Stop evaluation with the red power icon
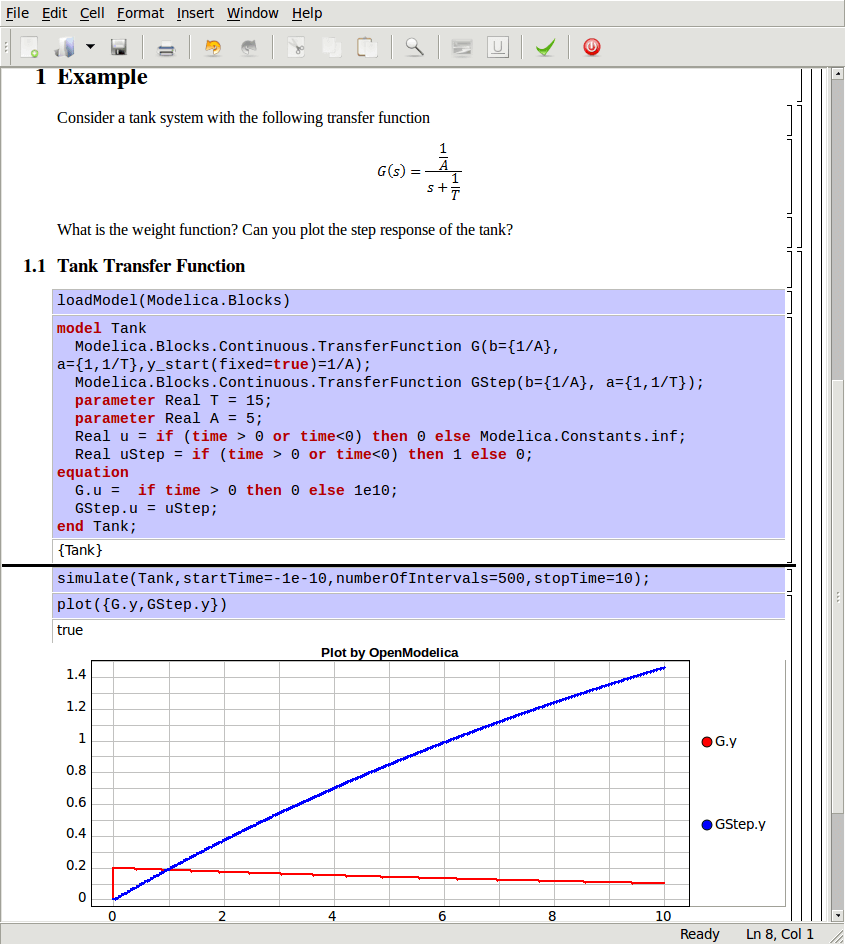The height and width of the screenshot is (945, 845). [591, 46]
